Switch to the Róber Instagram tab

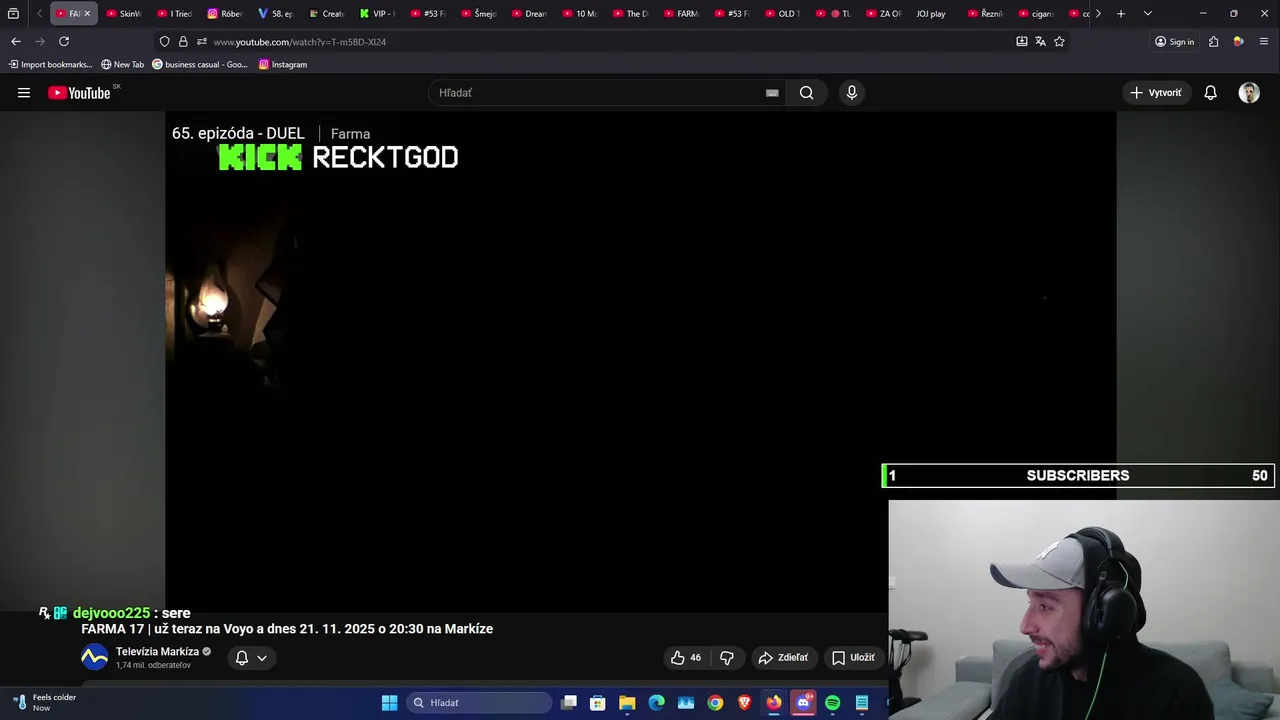tap(225, 13)
